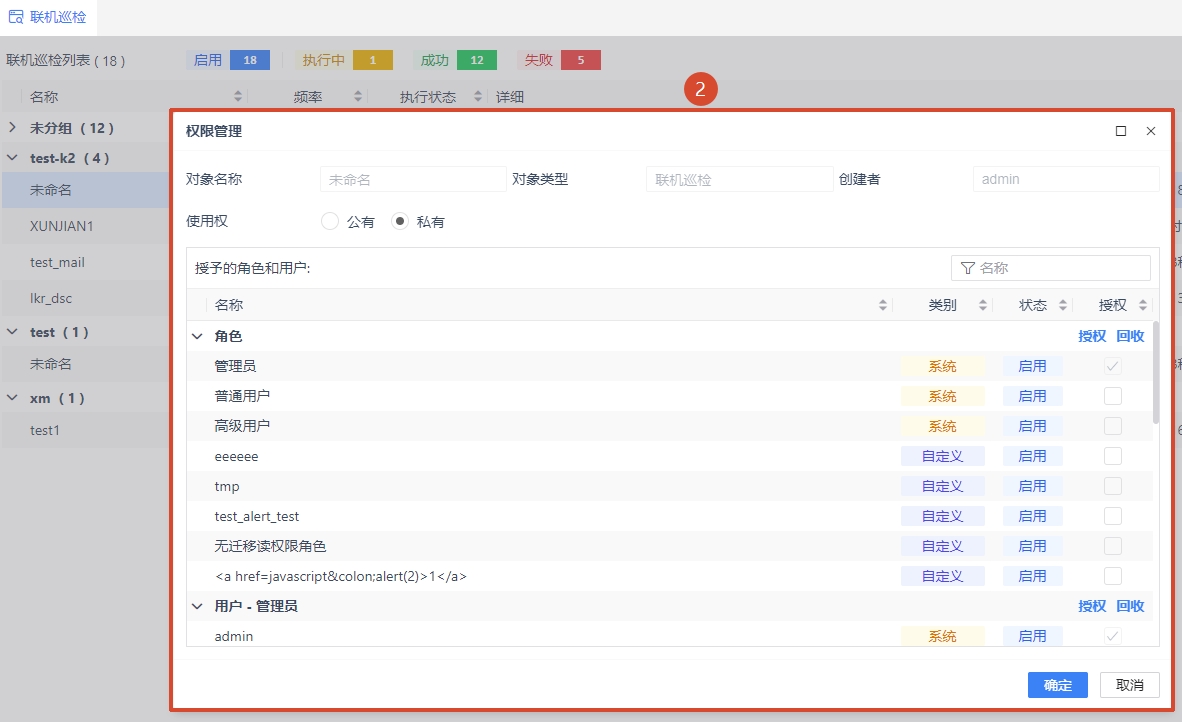Check authorization box for eeeeee
The width and height of the screenshot is (1182, 722).
(1113, 456)
